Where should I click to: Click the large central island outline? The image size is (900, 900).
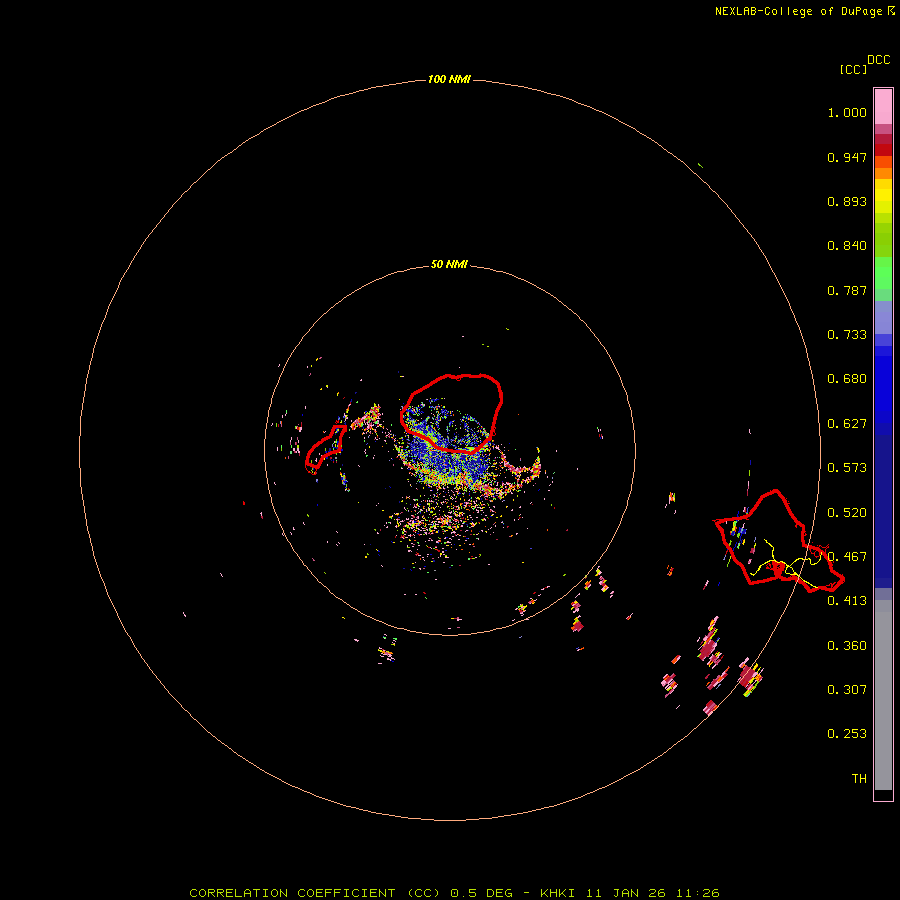pyautogui.click(x=451, y=413)
